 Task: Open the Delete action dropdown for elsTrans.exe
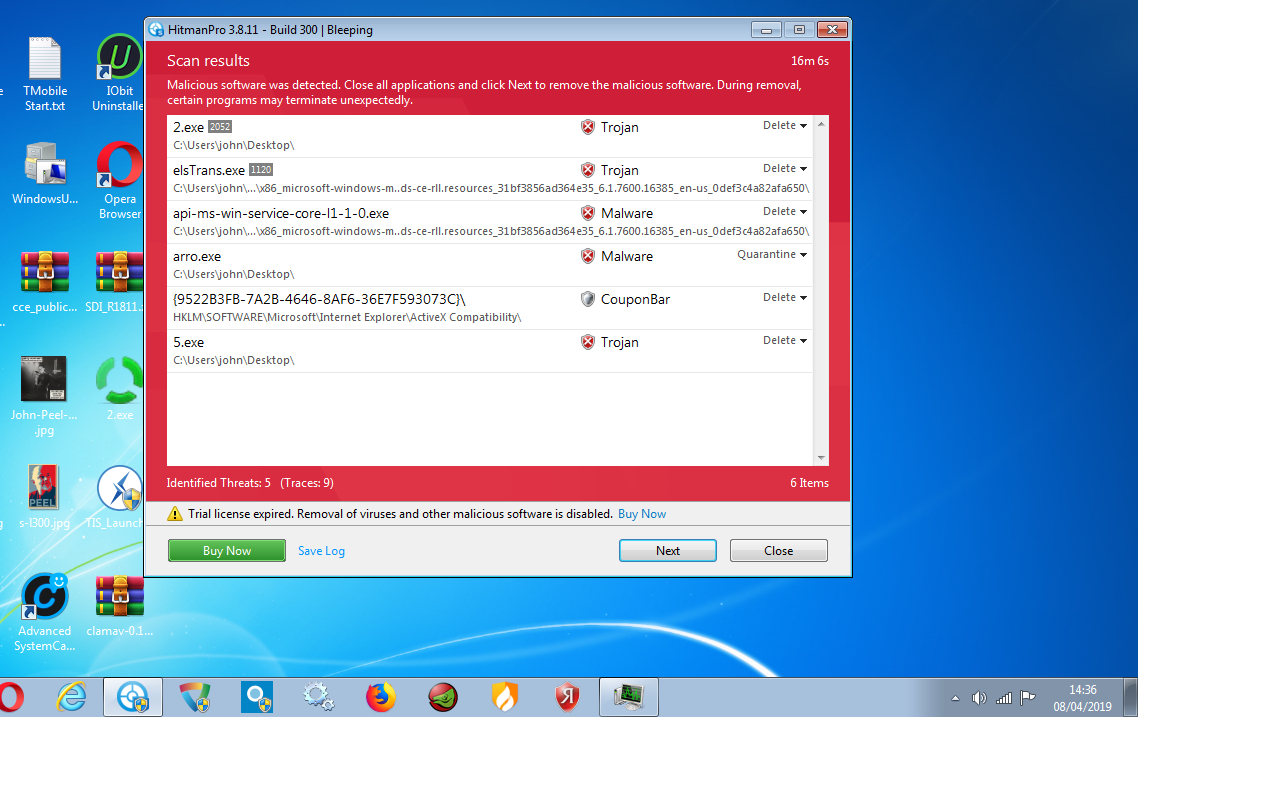point(785,169)
